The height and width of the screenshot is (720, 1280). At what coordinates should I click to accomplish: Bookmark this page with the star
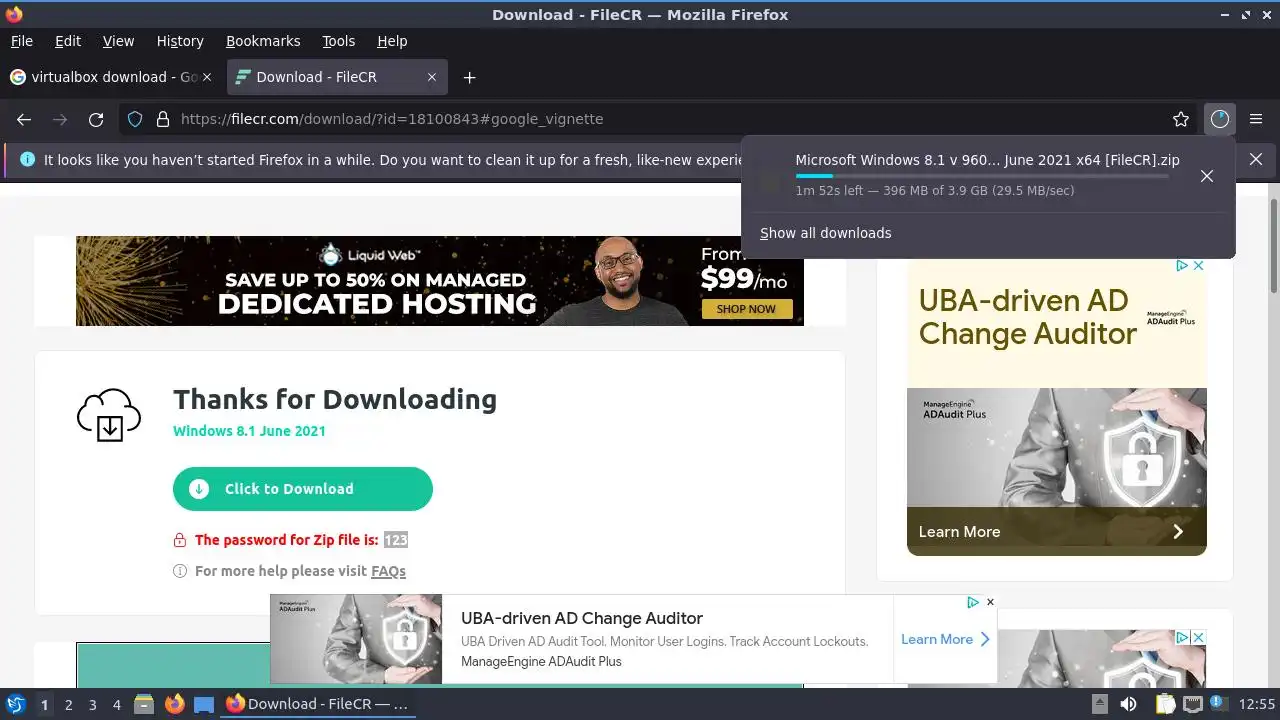click(1181, 119)
